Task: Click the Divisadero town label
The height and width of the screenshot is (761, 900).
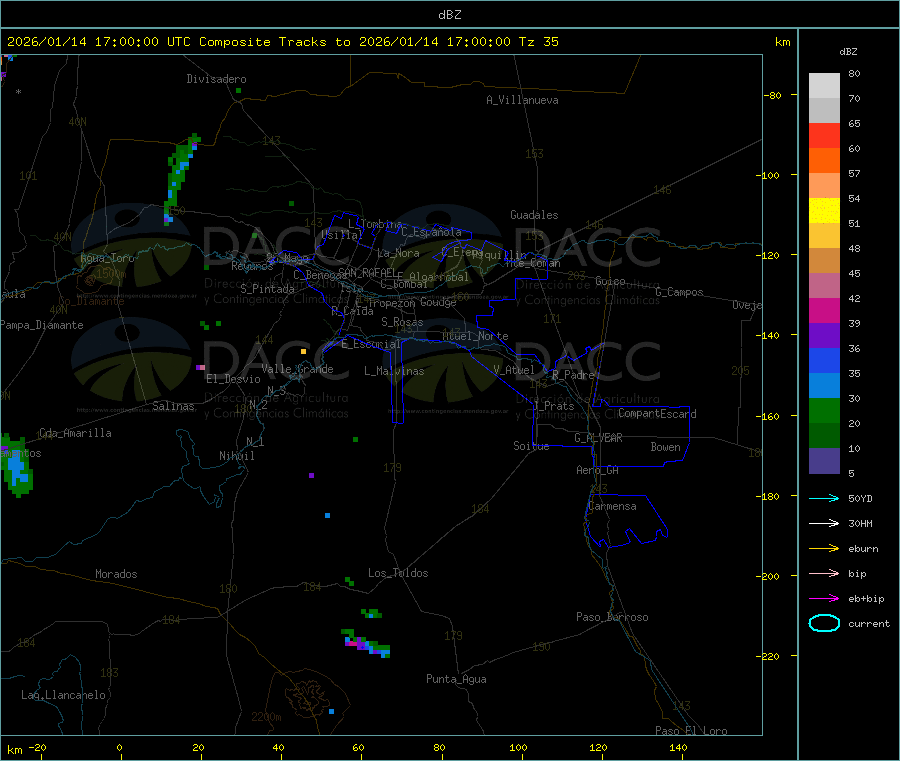Action: [x=216, y=79]
